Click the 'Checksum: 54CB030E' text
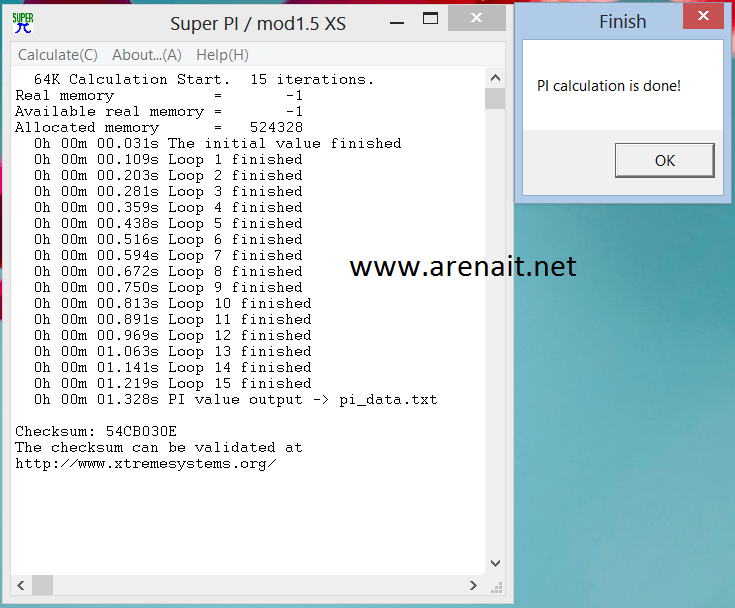 coord(96,431)
